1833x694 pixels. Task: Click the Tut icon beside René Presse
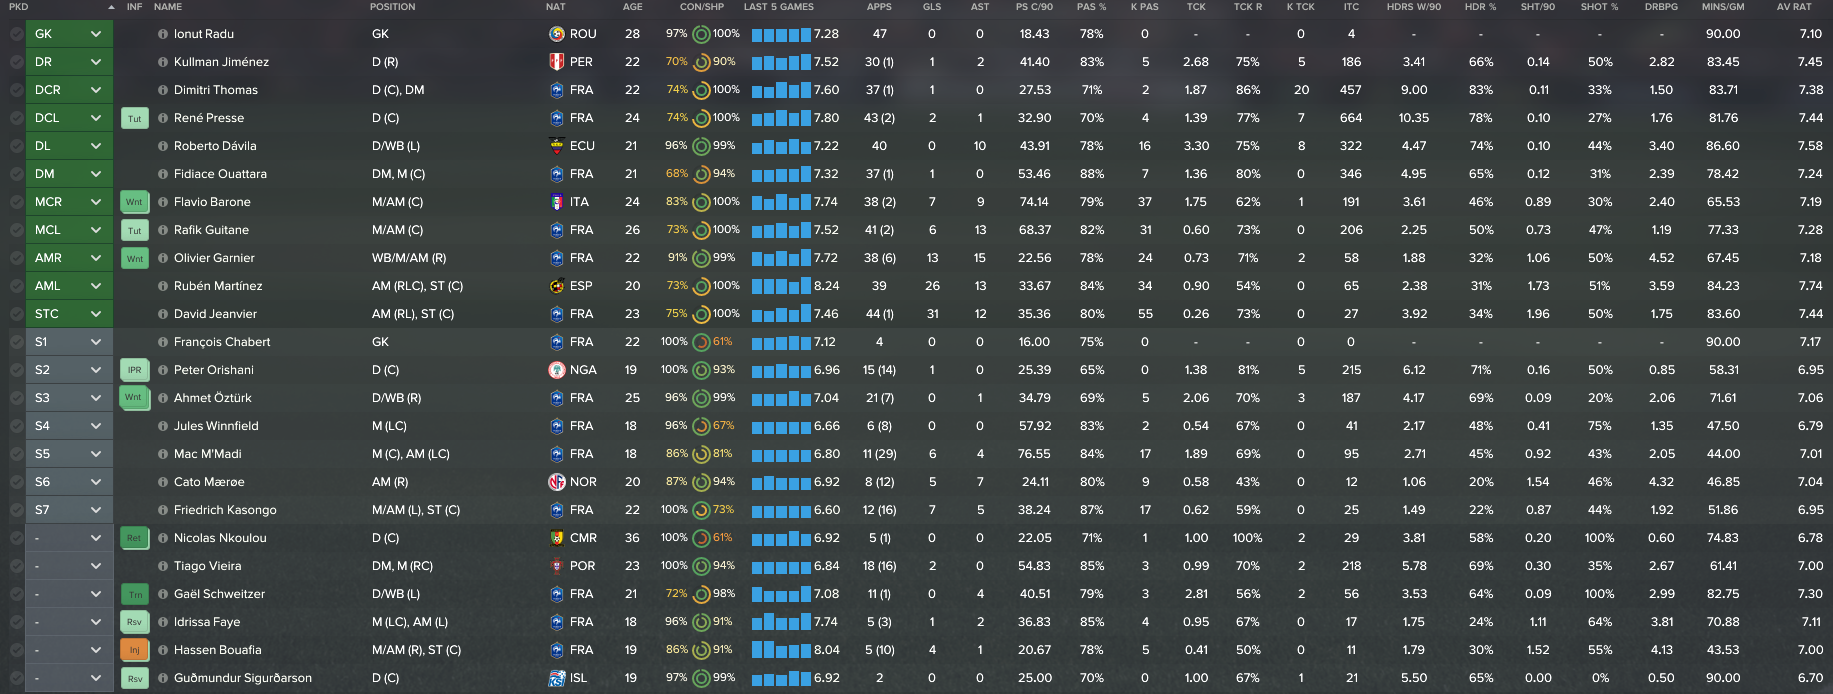tap(134, 118)
